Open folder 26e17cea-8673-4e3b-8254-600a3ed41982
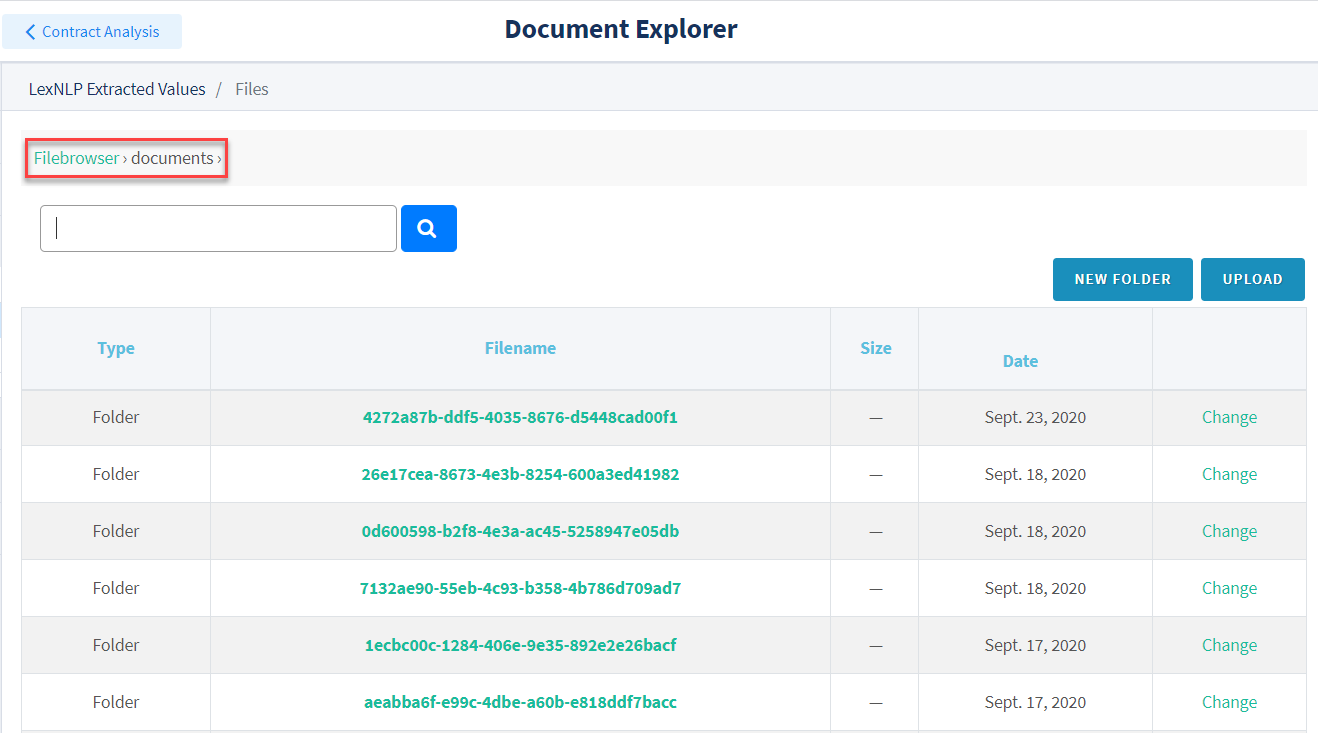 tap(520, 475)
